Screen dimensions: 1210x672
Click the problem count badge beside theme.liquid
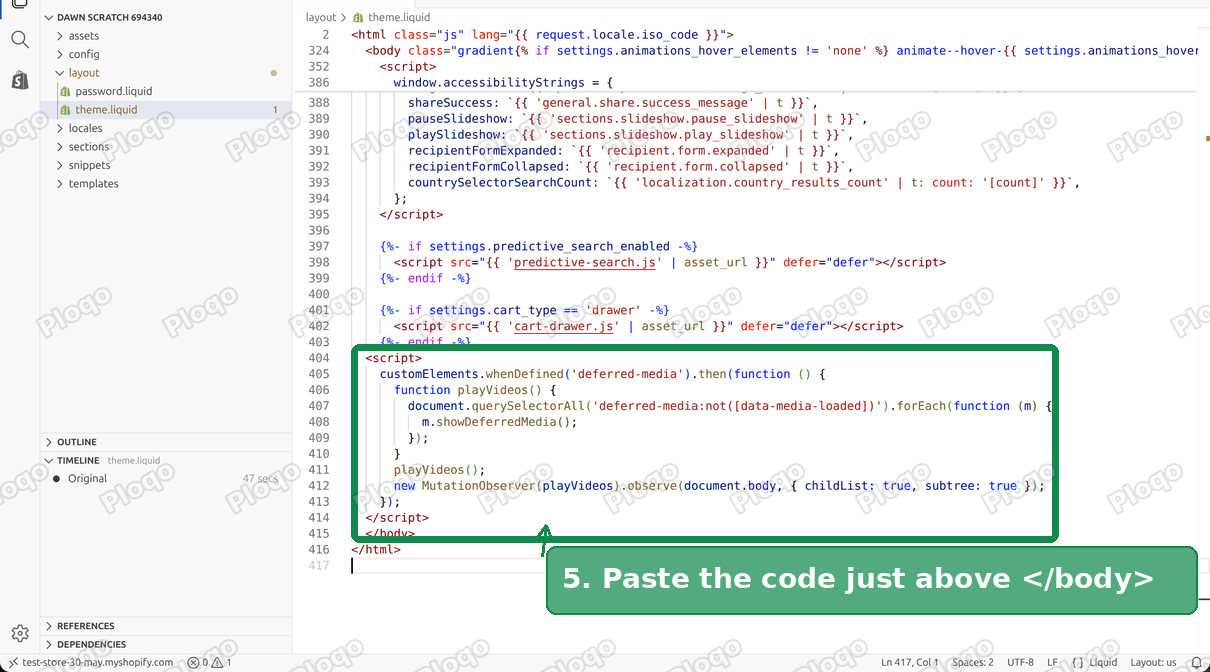[x=275, y=110]
